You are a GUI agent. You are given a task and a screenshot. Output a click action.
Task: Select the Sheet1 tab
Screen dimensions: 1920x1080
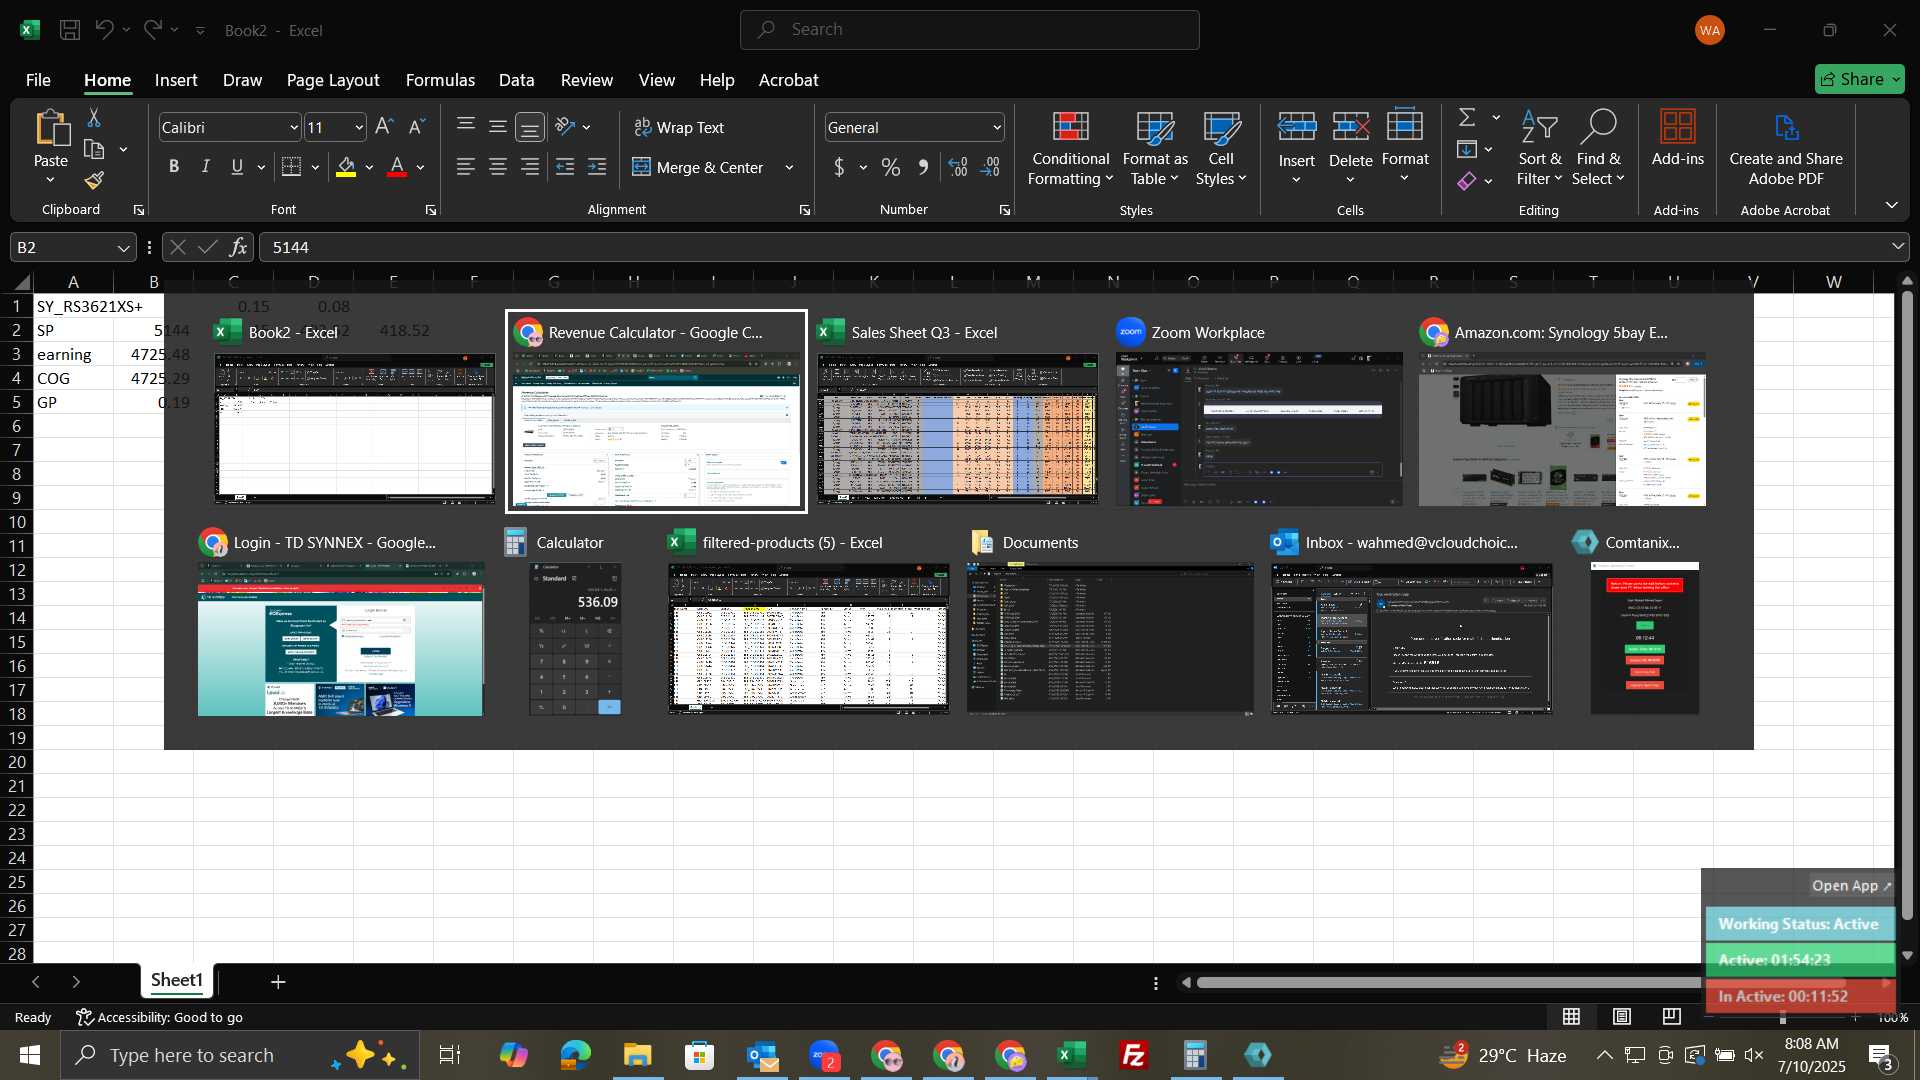177,981
